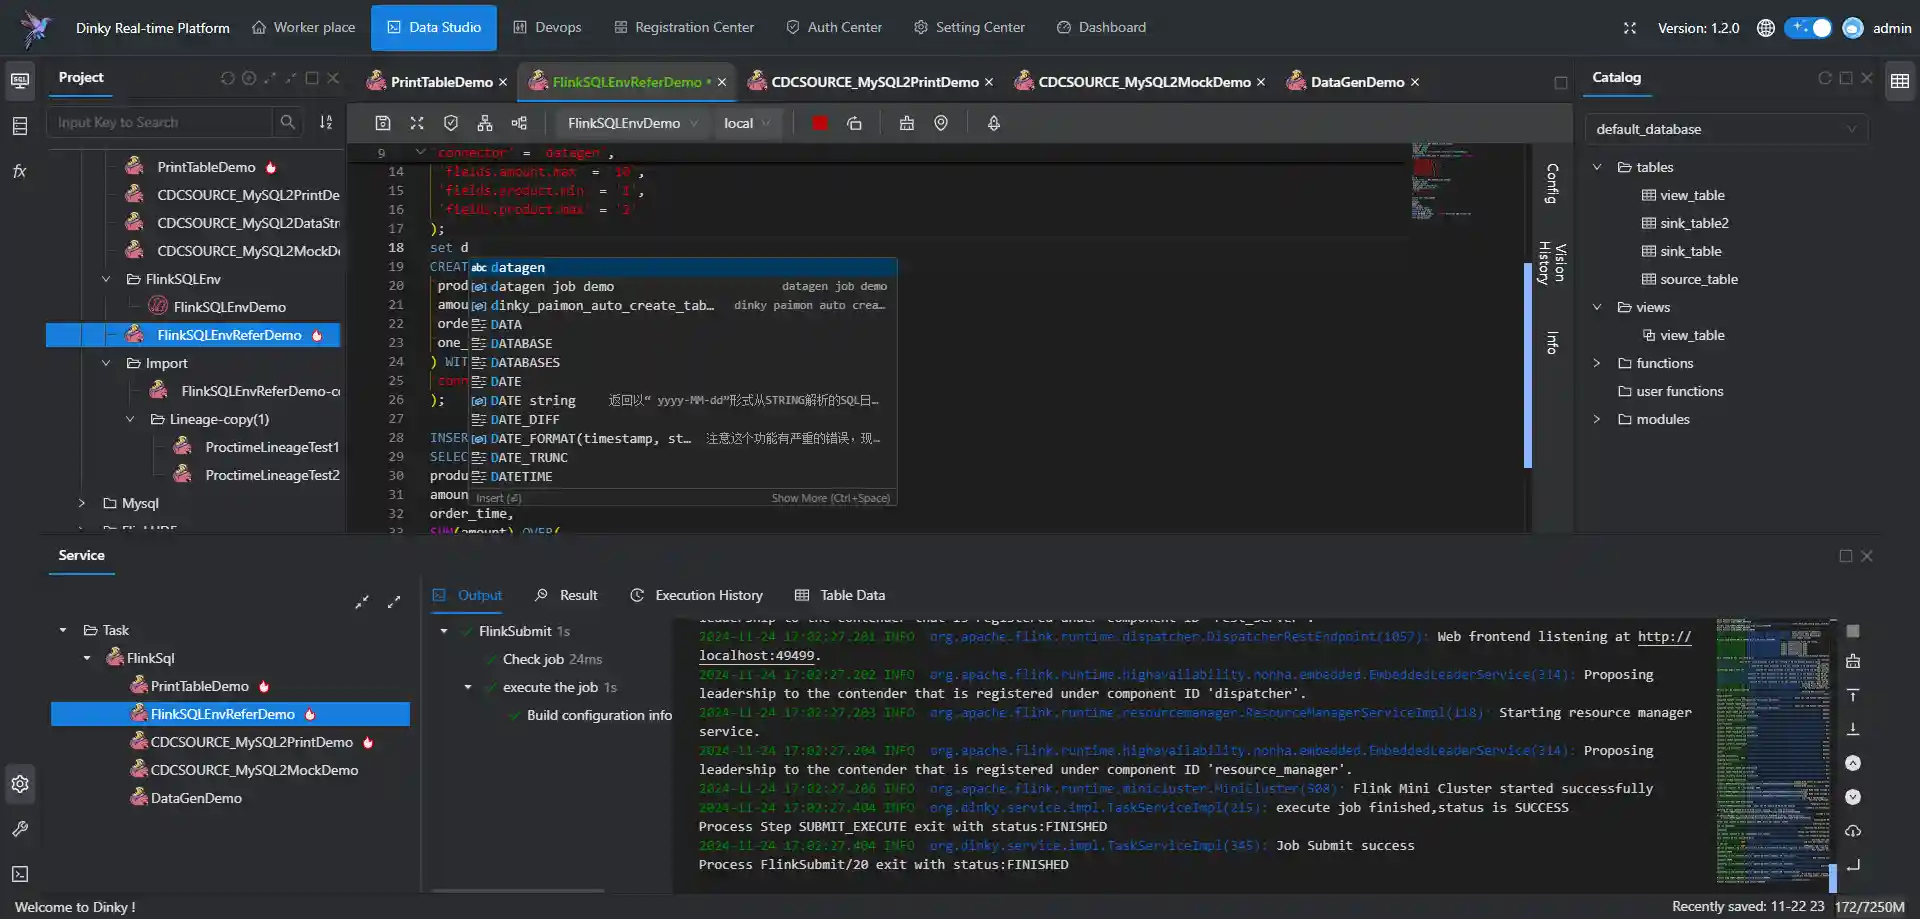Switch to the Devops menu
Screen dimensions: 1920x919
tap(547, 27)
